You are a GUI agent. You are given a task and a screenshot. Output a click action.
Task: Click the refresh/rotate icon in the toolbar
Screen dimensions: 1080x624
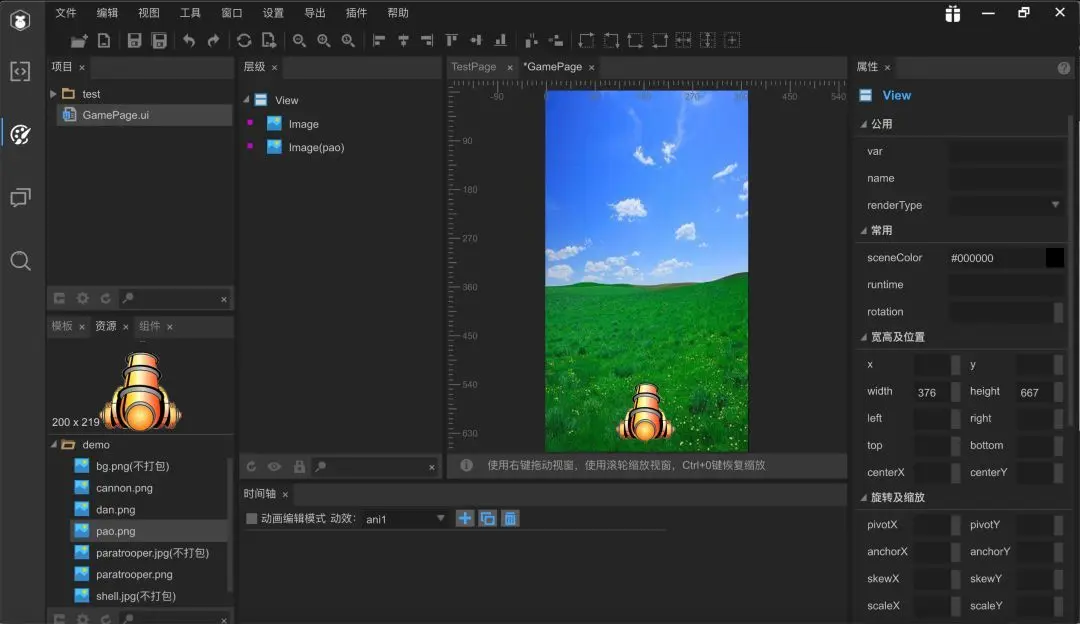click(244, 40)
